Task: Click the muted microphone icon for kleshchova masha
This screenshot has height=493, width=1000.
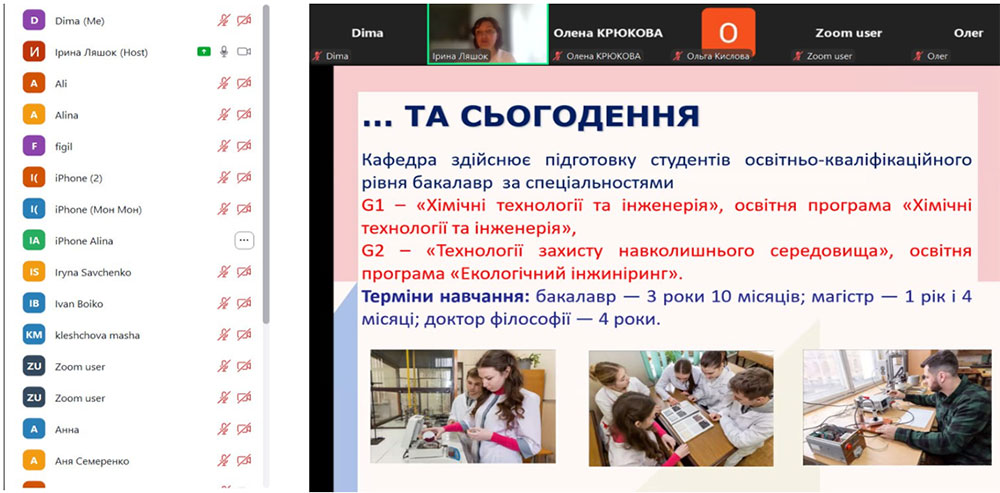Action: 223,334
